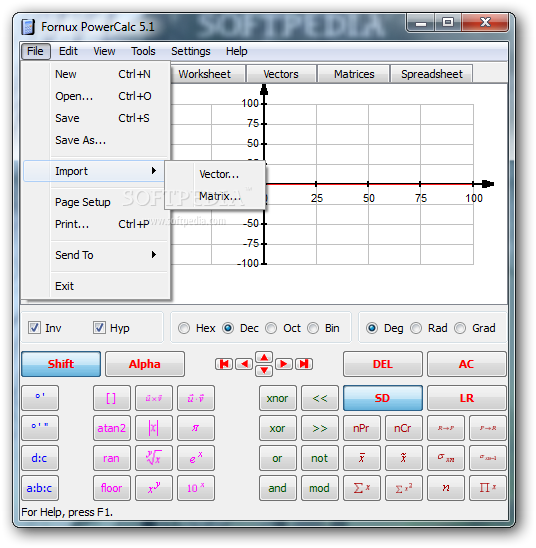Screen dimensions: 536x548
Task: Click the red up arrow button
Action: pyautogui.click(x=264, y=358)
